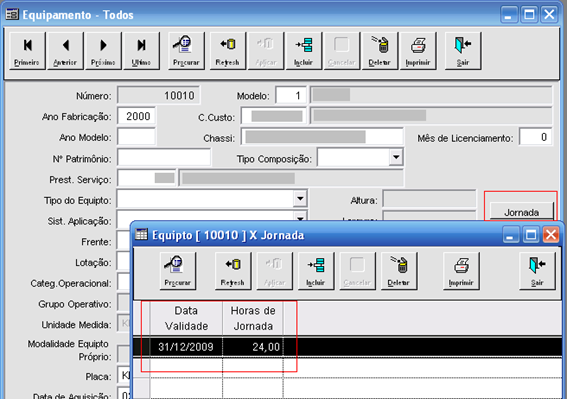Click the Data Validade column header
567x399 pixels.
click(x=186, y=318)
